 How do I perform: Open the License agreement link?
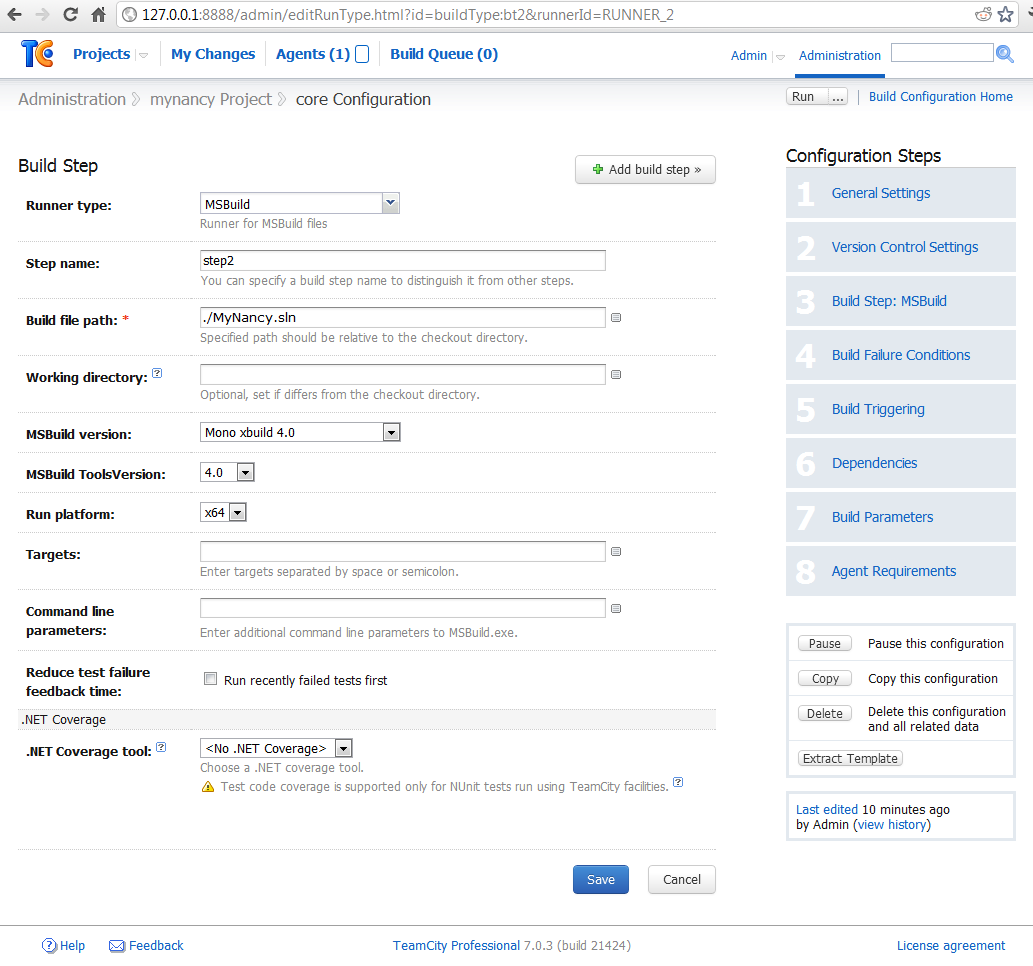951,946
